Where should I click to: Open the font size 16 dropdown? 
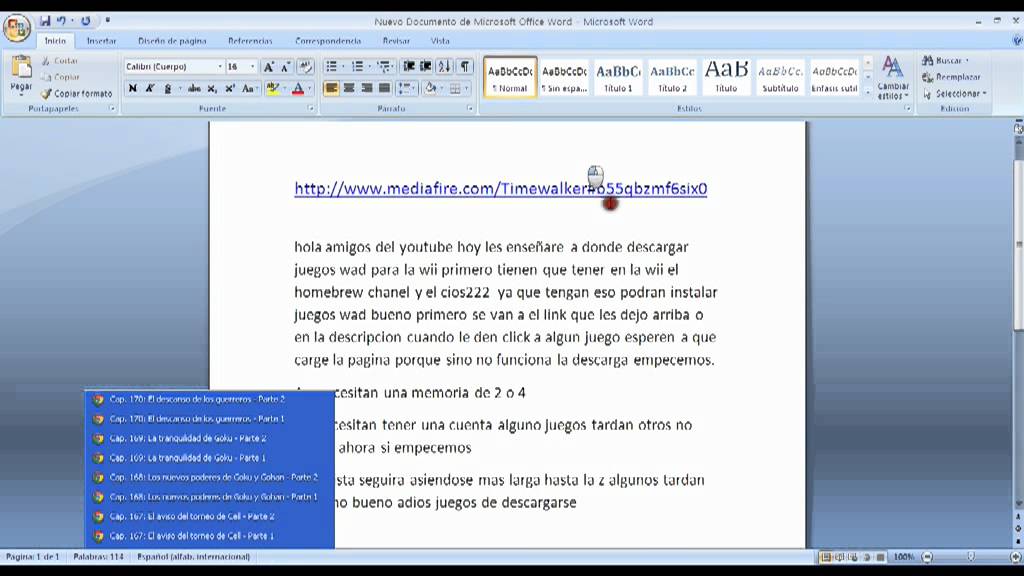(252, 67)
